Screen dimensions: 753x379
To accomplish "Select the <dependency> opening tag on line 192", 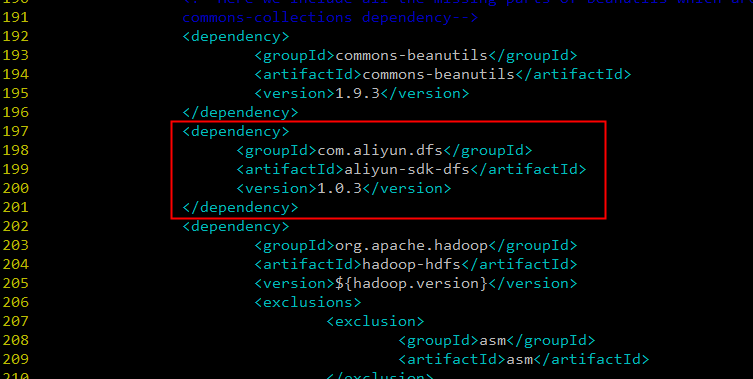I will [x=236, y=37].
